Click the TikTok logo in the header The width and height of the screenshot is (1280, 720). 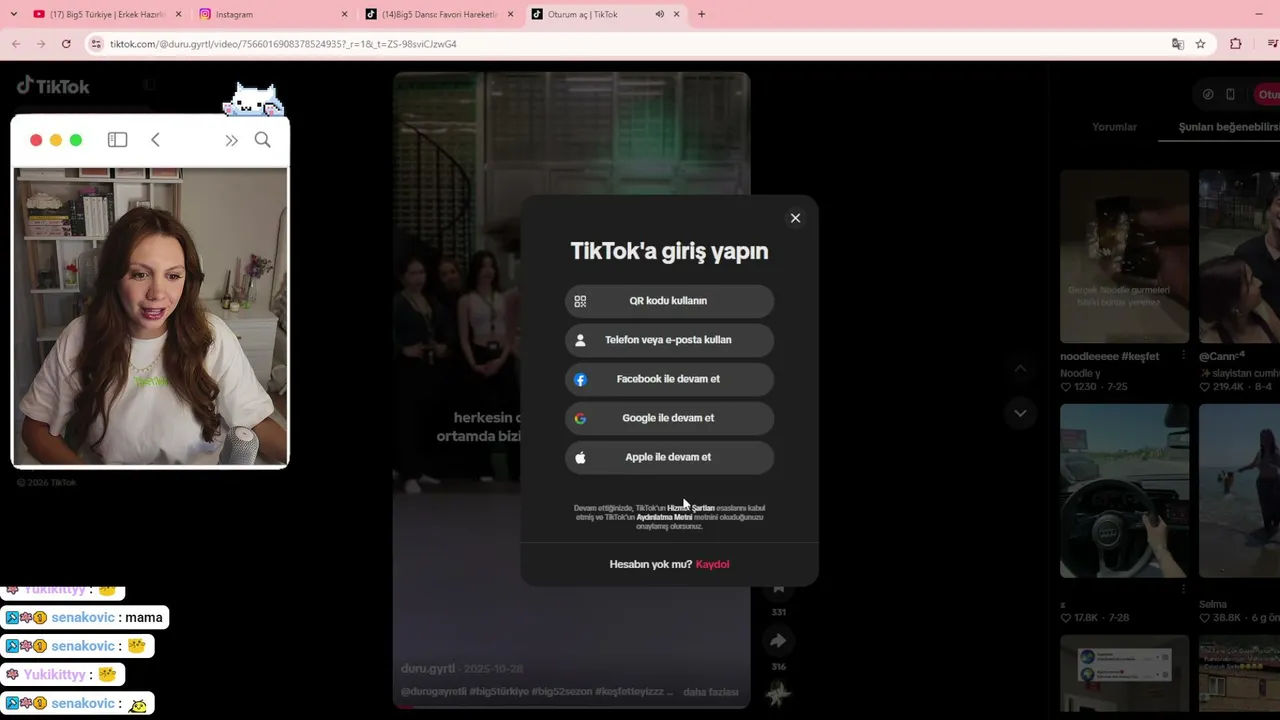[x=53, y=86]
